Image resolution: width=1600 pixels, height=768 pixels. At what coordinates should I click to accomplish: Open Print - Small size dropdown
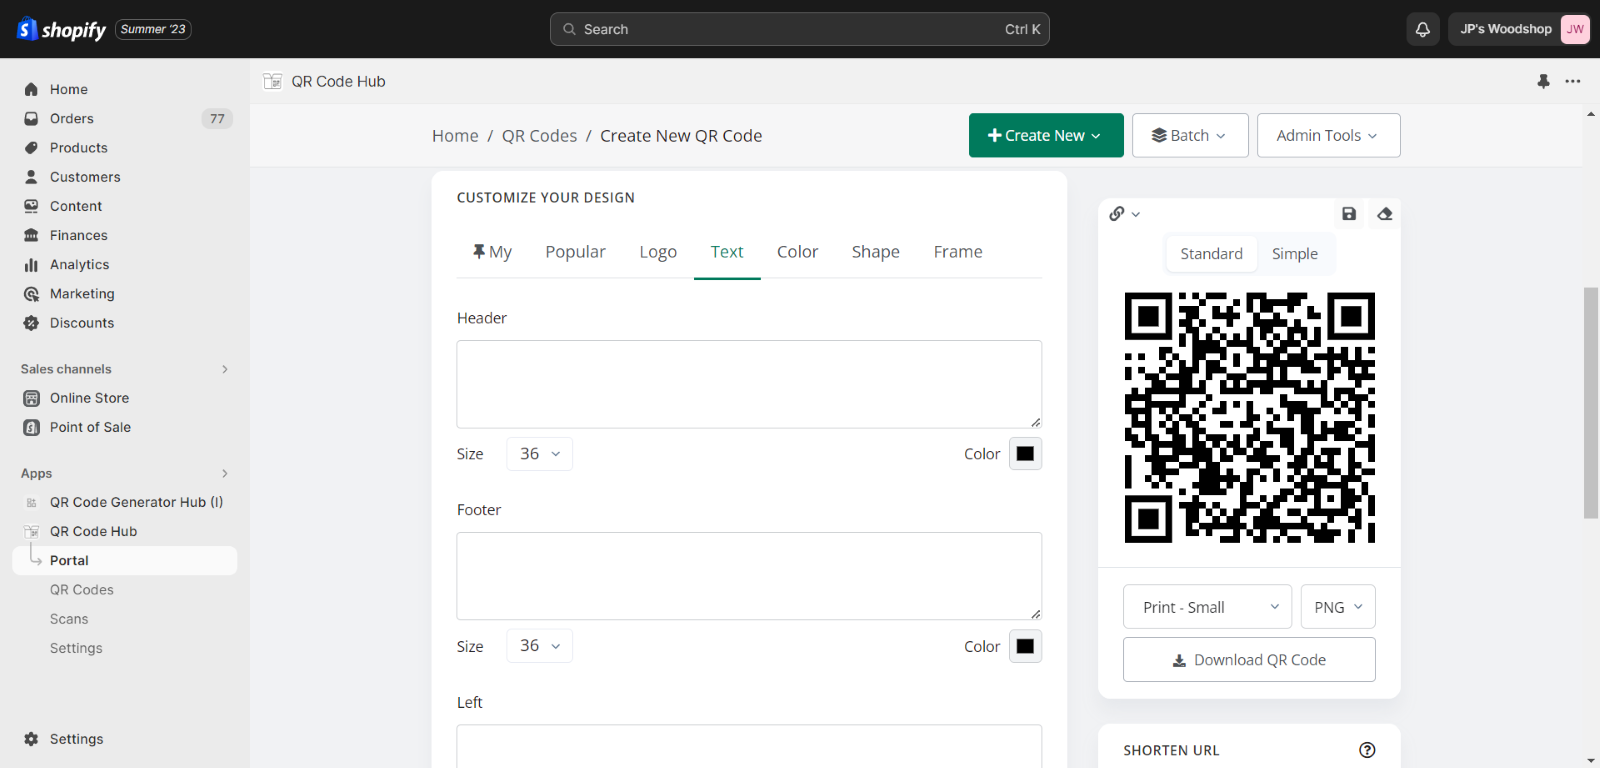point(1207,607)
